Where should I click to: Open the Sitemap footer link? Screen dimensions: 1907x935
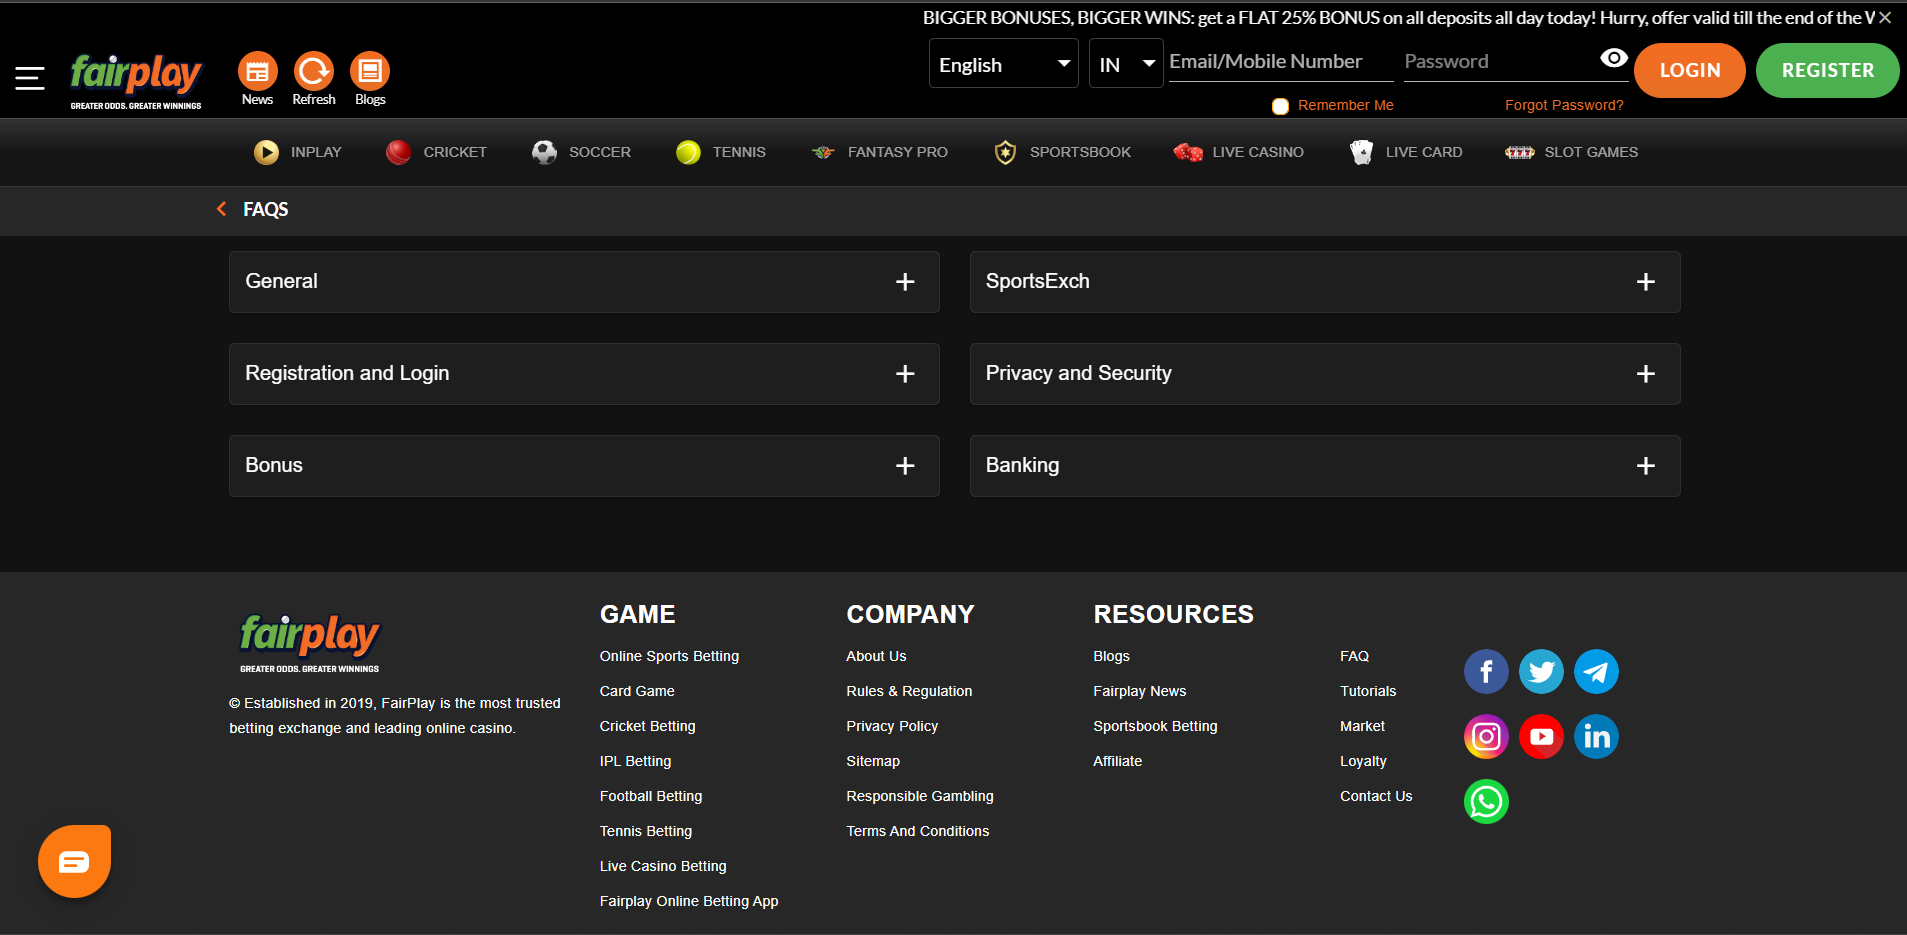(873, 761)
